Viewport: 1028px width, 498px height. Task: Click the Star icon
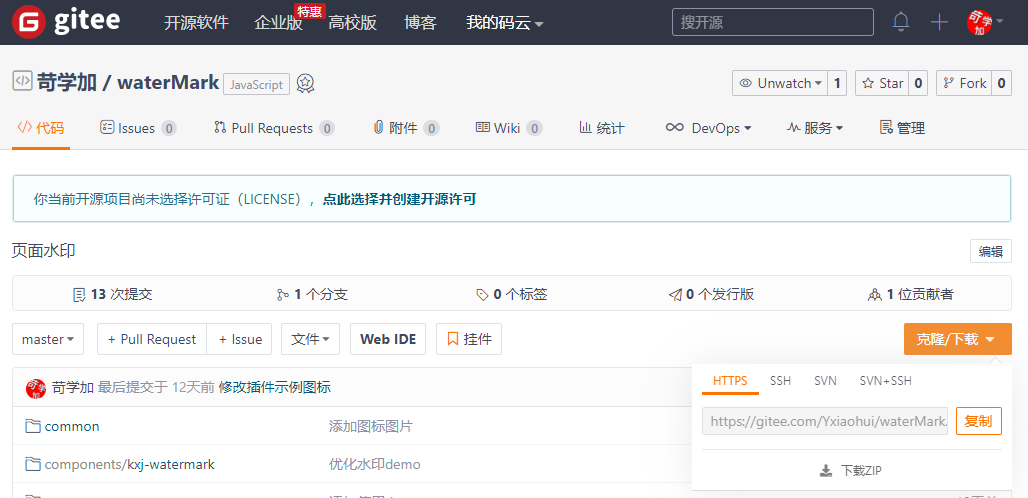pos(868,83)
